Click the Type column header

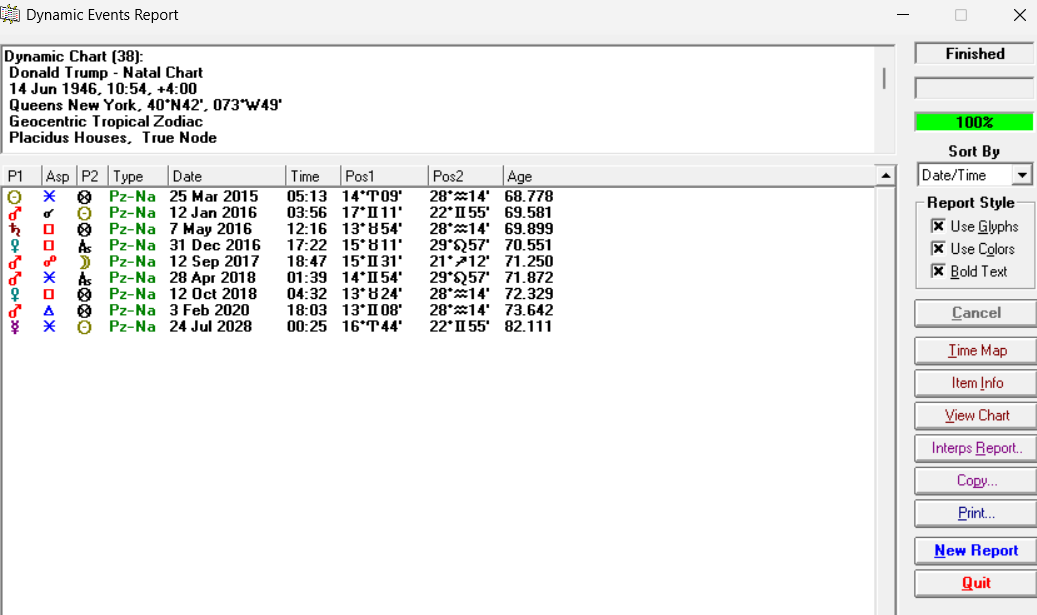coord(138,177)
